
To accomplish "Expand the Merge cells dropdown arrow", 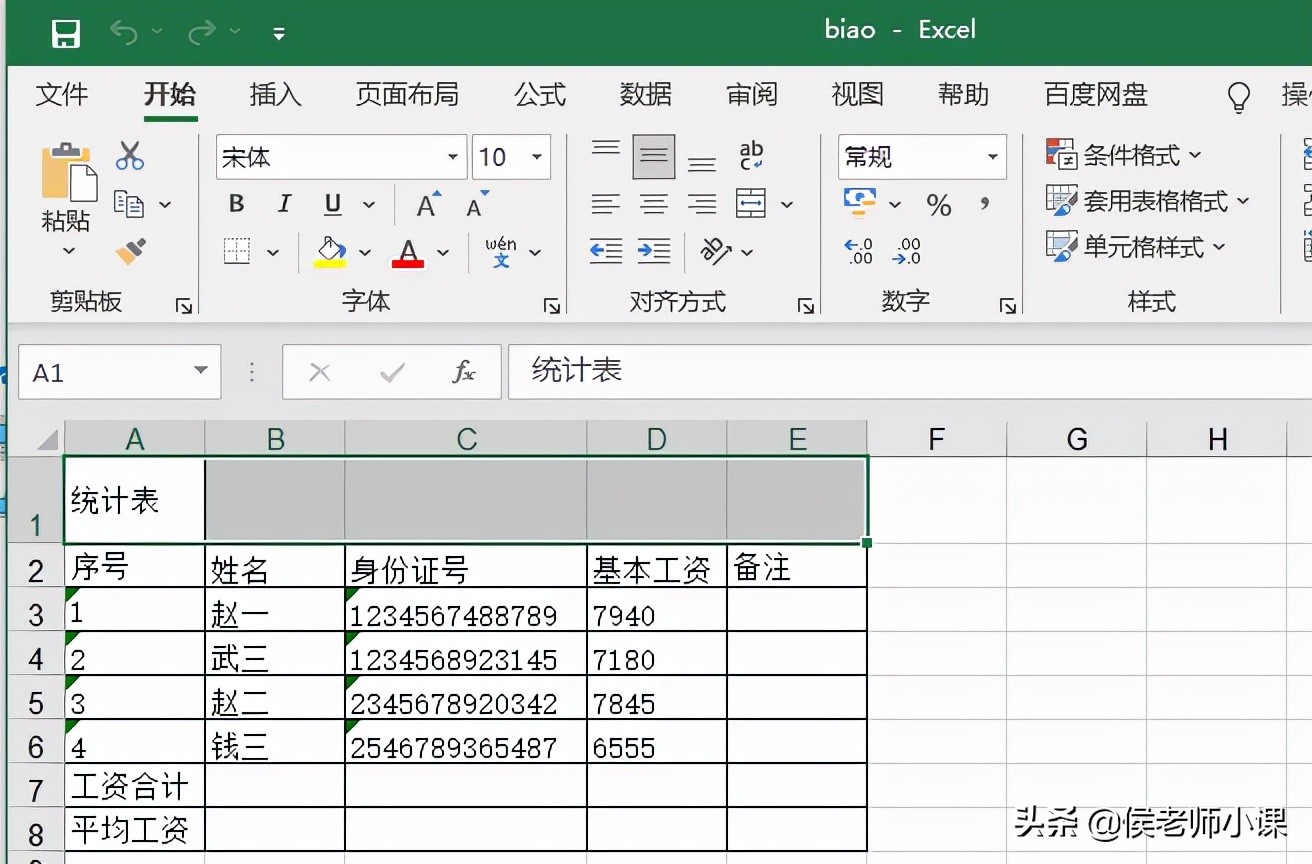I will pos(787,204).
